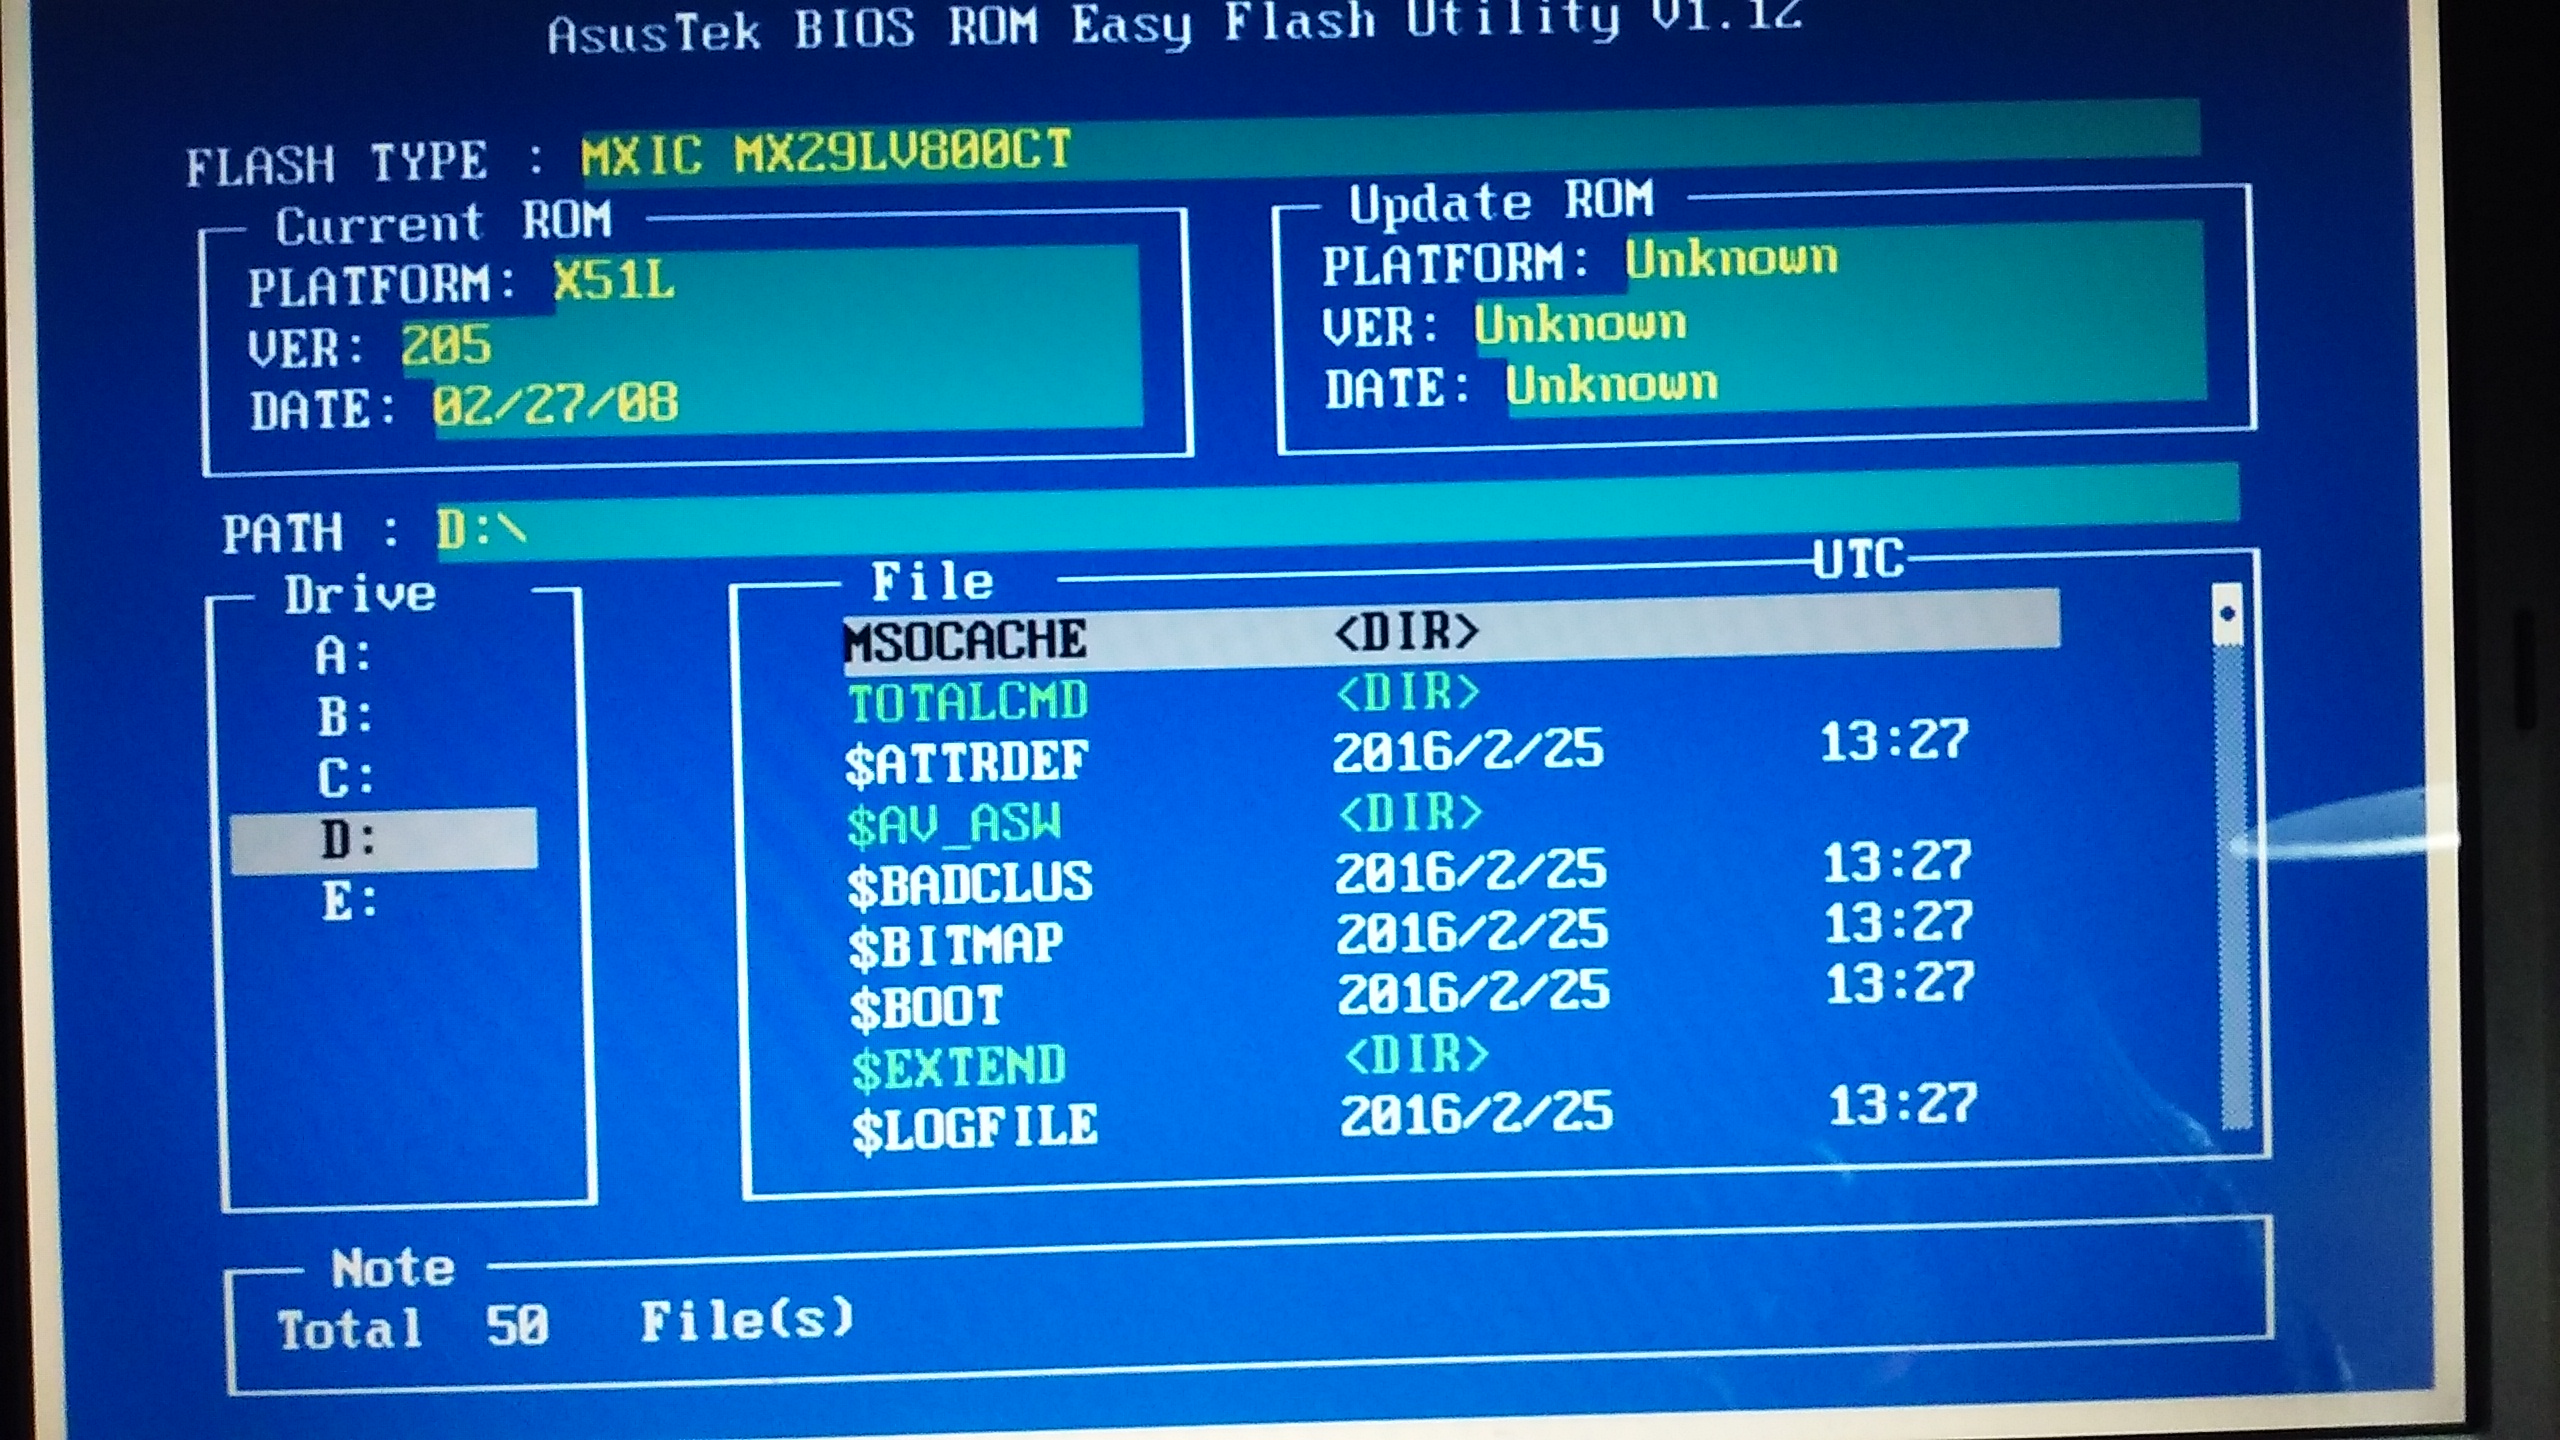The image size is (2560, 1440).
Task: Open the TOTALCMD directory
Action: point(968,700)
